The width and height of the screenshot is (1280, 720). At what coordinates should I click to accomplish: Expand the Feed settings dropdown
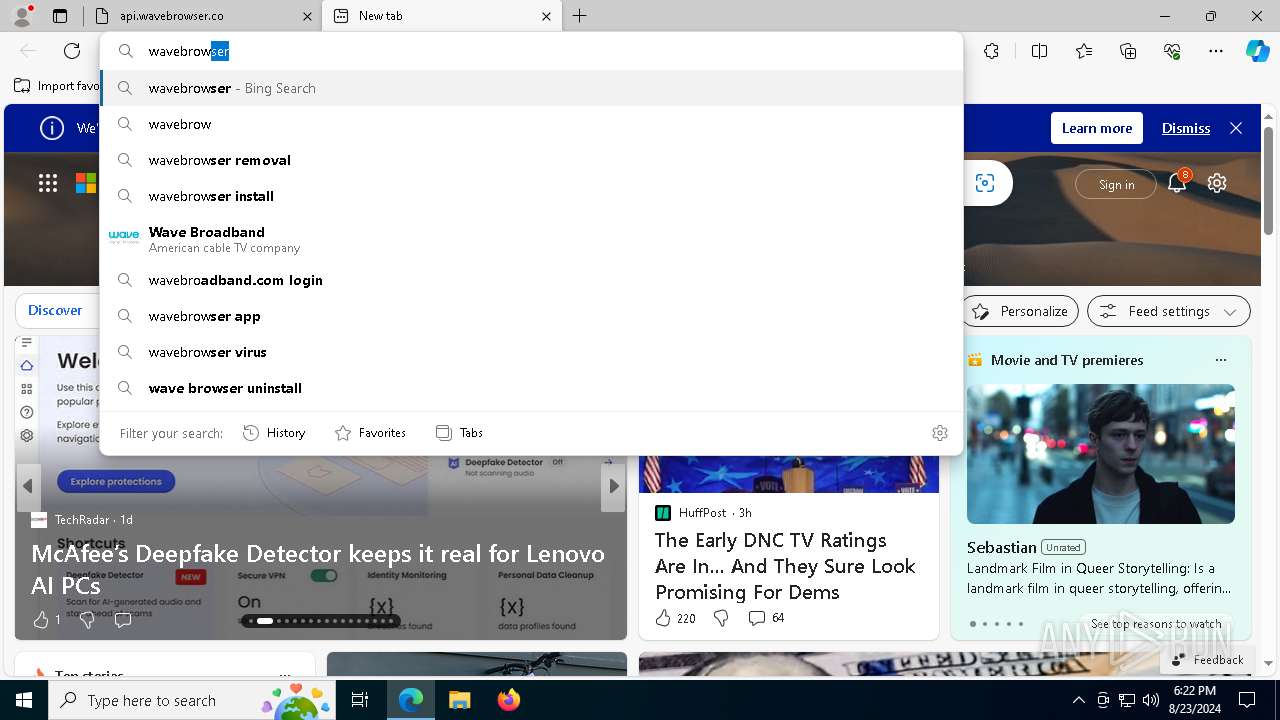(x=1168, y=311)
